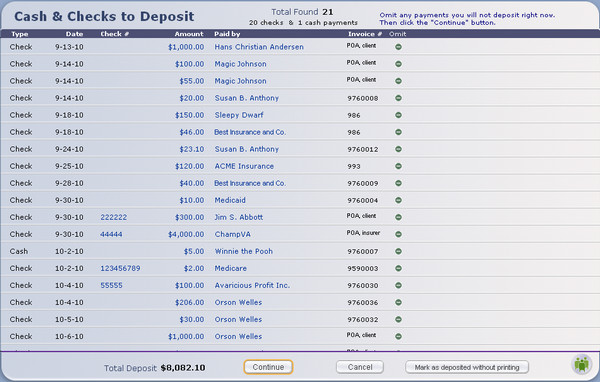Open Medicare payer link
Viewport: 600px width, 382px height.
[230, 268]
